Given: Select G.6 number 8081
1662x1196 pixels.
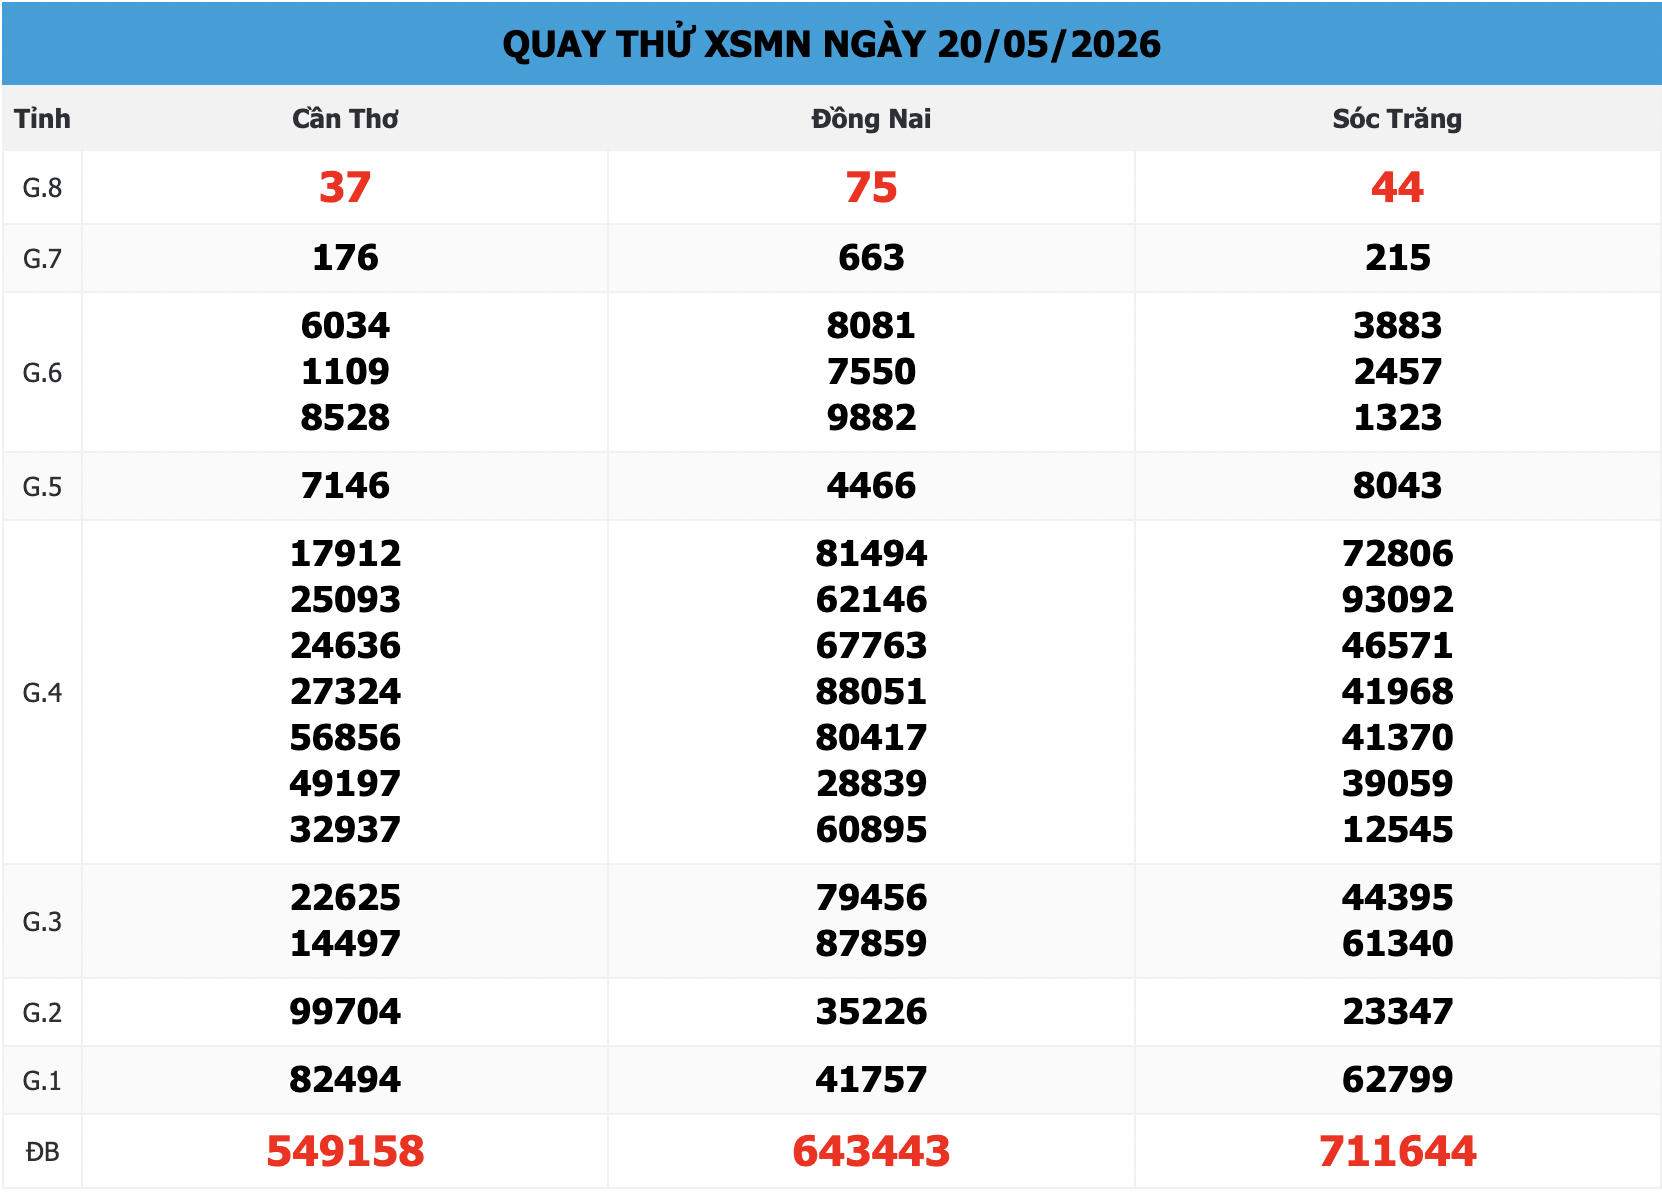Looking at the screenshot, I should [871, 326].
